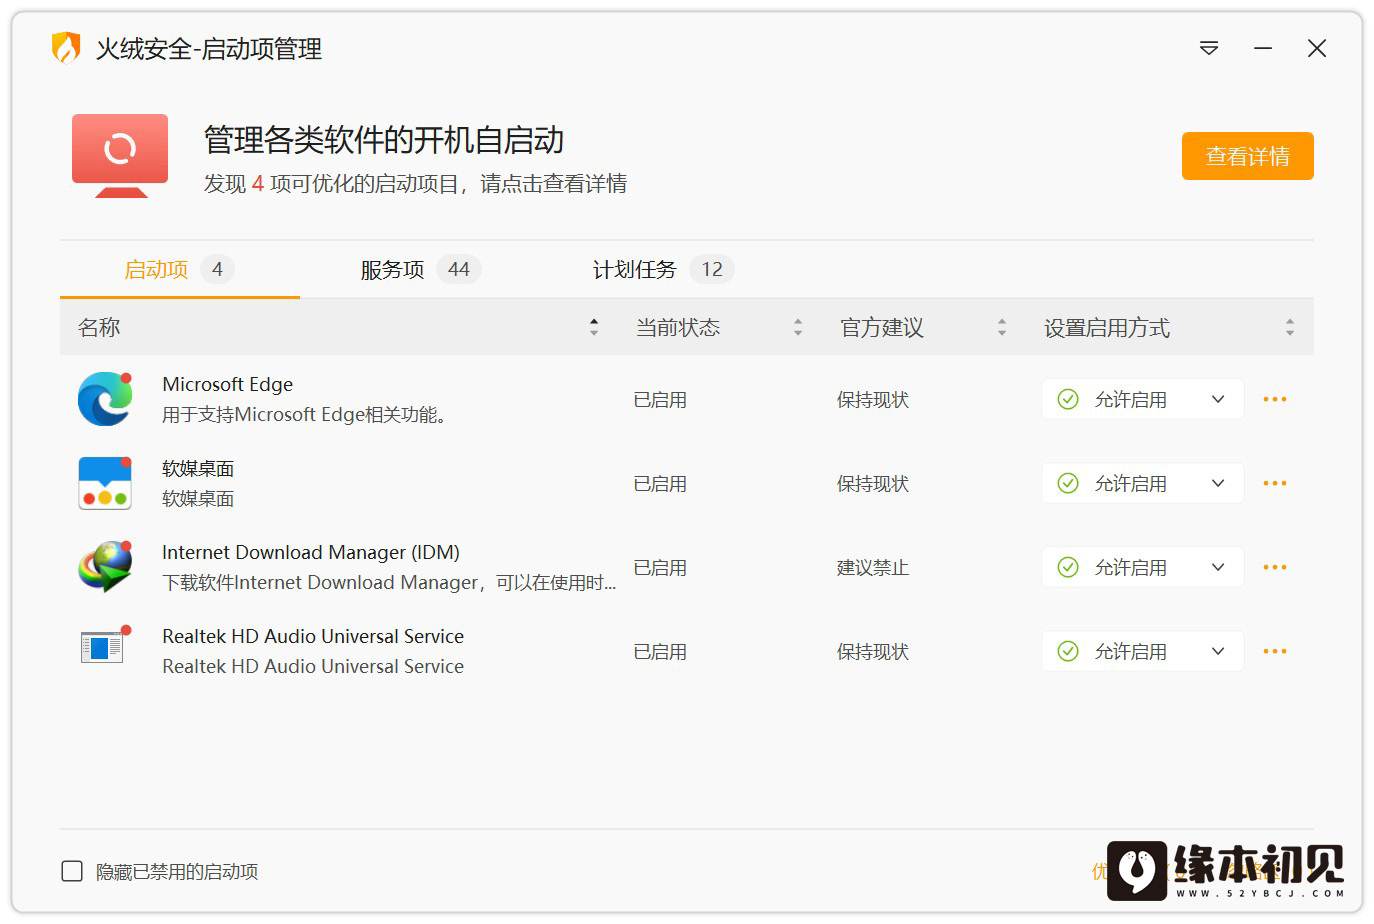This screenshot has width=1374, height=924.
Task: Click 建议禁止 suggestion for Internet Download Manager
Action: (x=873, y=568)
